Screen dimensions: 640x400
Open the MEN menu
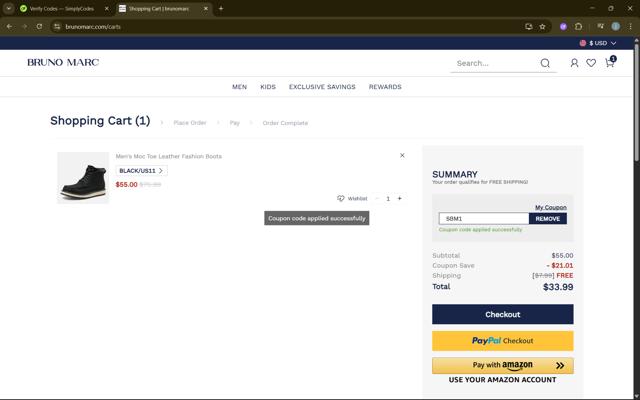pyautogui.click(x=240, y=87)
